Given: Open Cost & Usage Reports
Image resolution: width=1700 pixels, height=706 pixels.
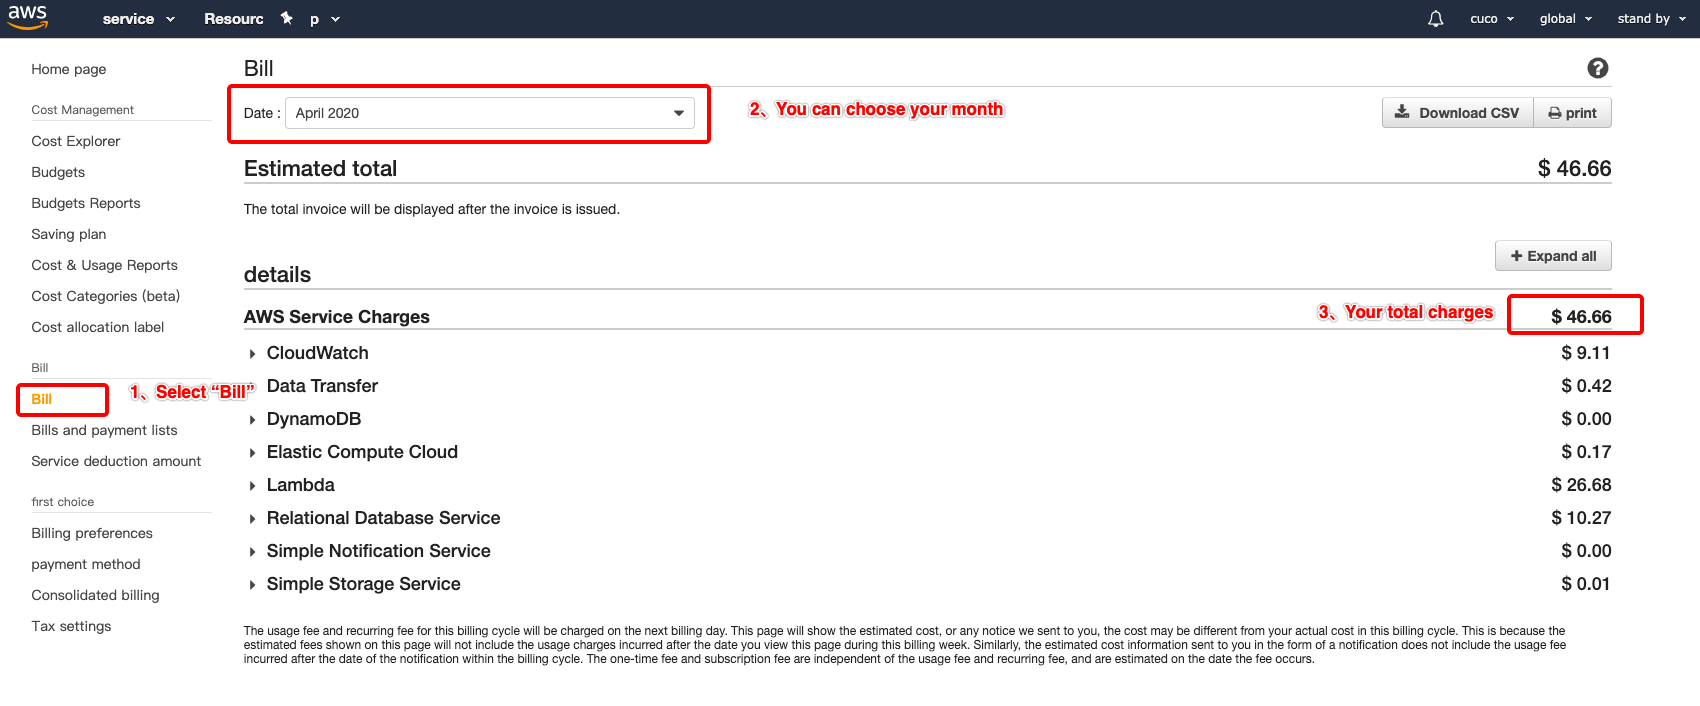Looking at the screenshot, I should [105, 265].
